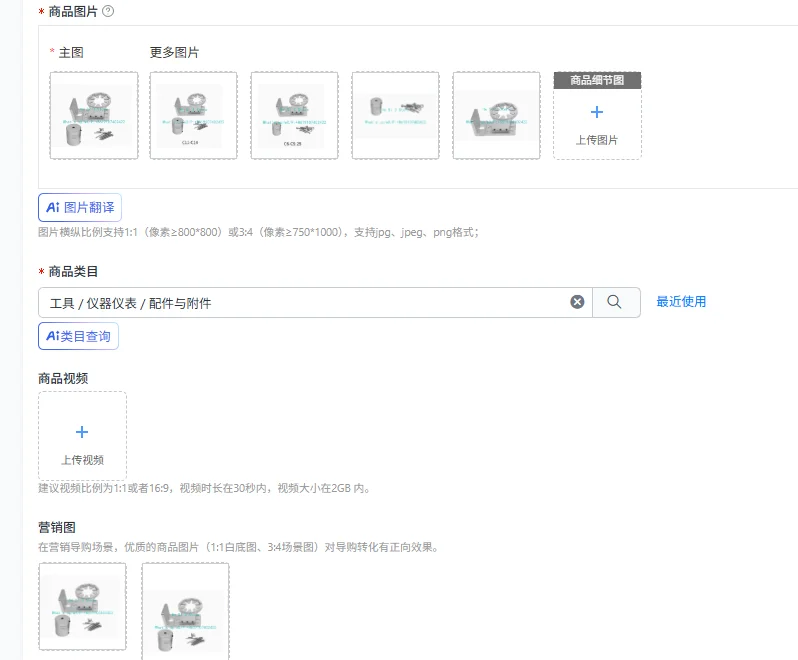Select the fourth image showing coupler and screws
Image resolution: width=798 pixels, height=660 pixels.
[x=395, y=116]
